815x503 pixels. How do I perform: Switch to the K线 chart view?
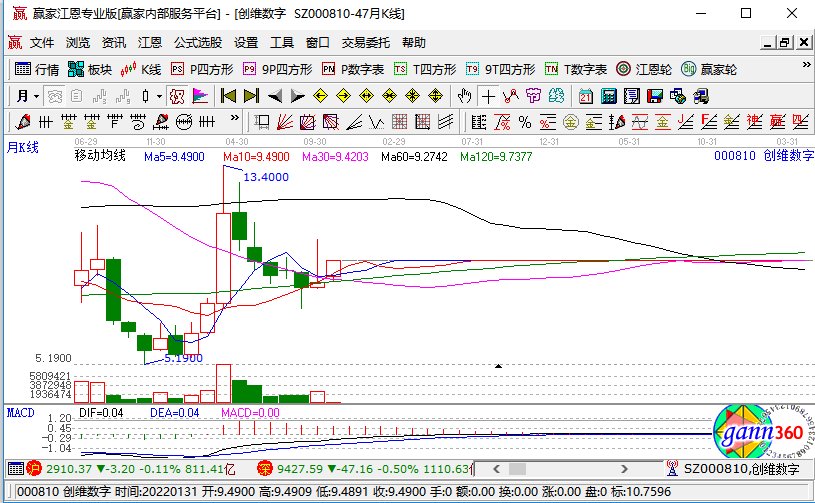coord(141,69)
